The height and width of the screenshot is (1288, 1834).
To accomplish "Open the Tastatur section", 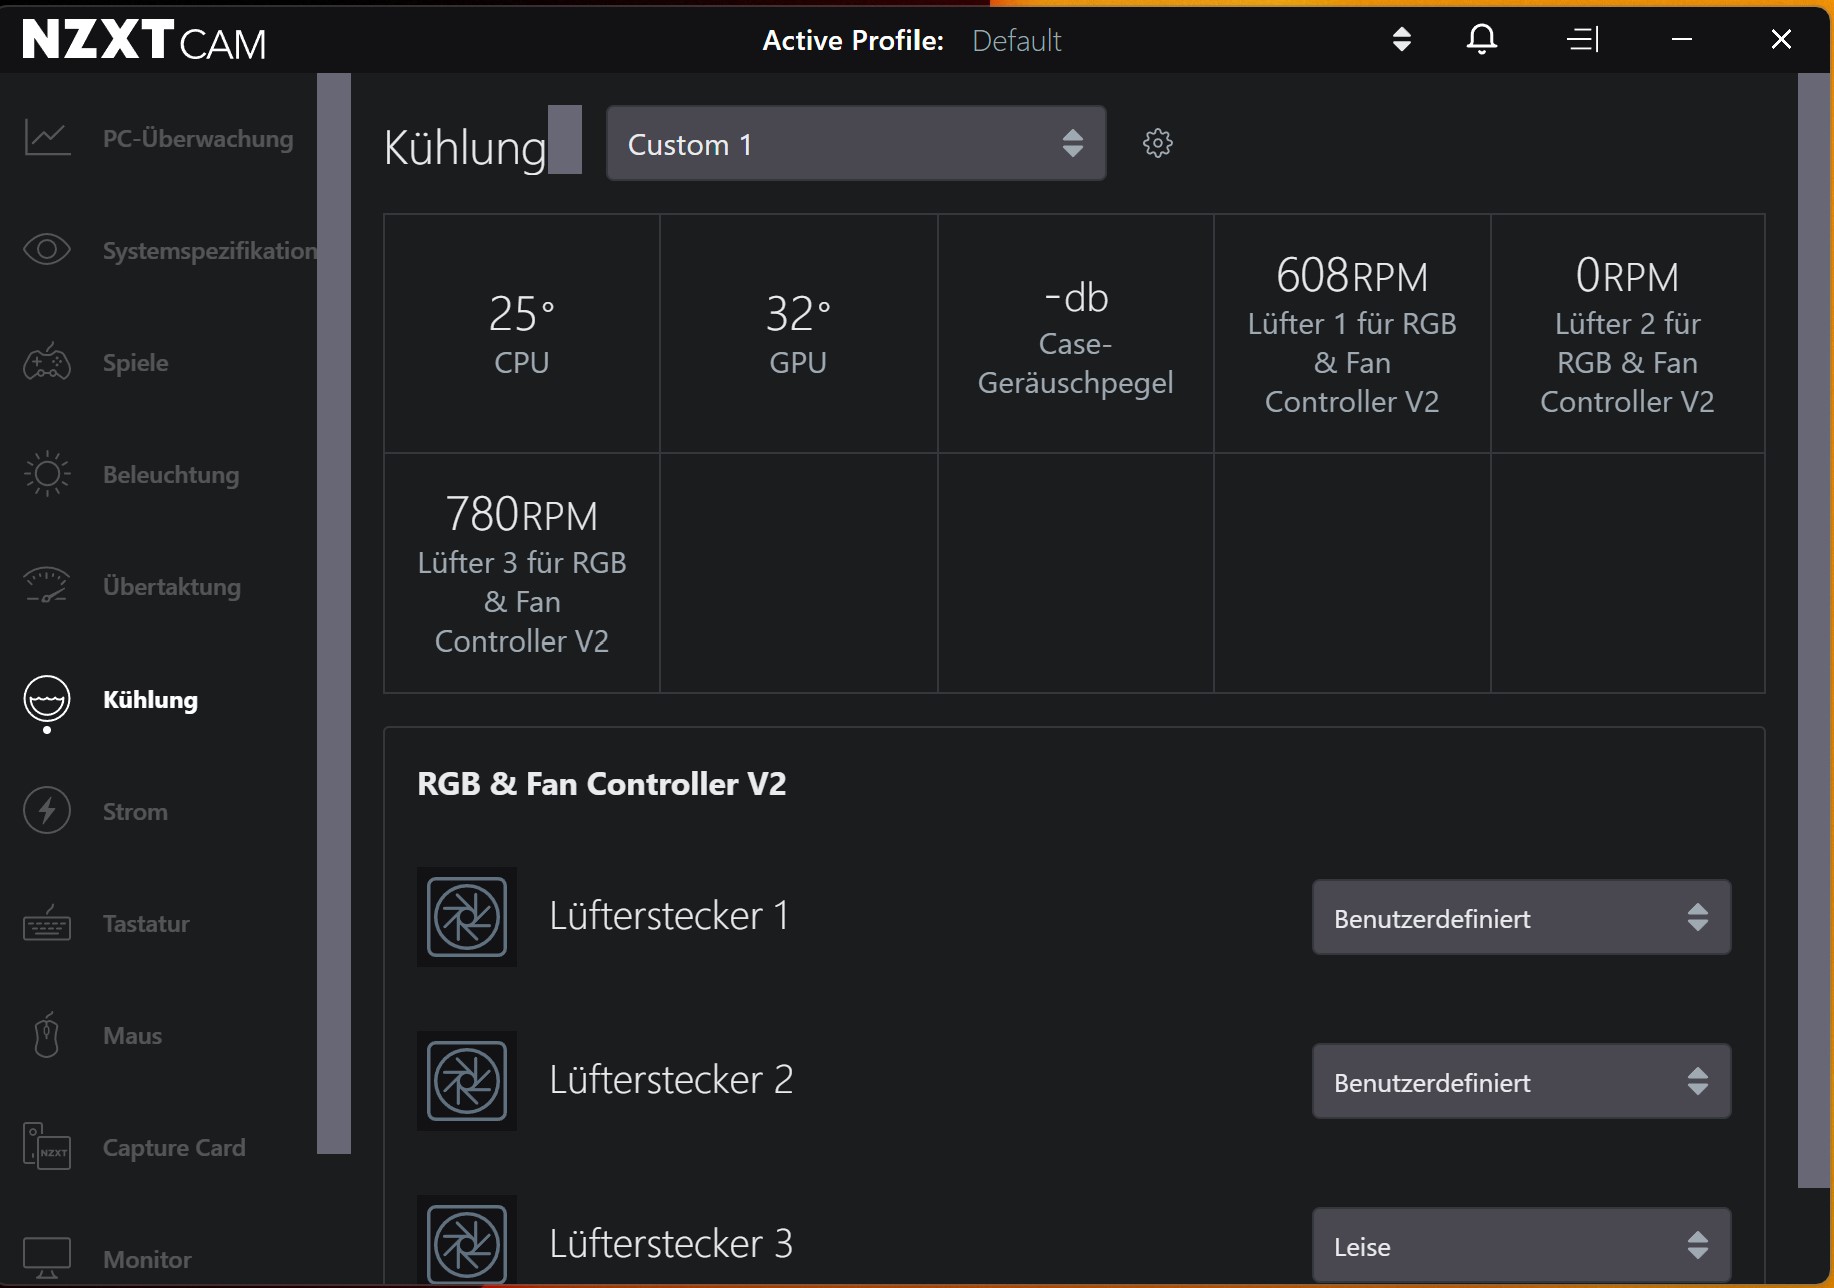I will point(146,924).
